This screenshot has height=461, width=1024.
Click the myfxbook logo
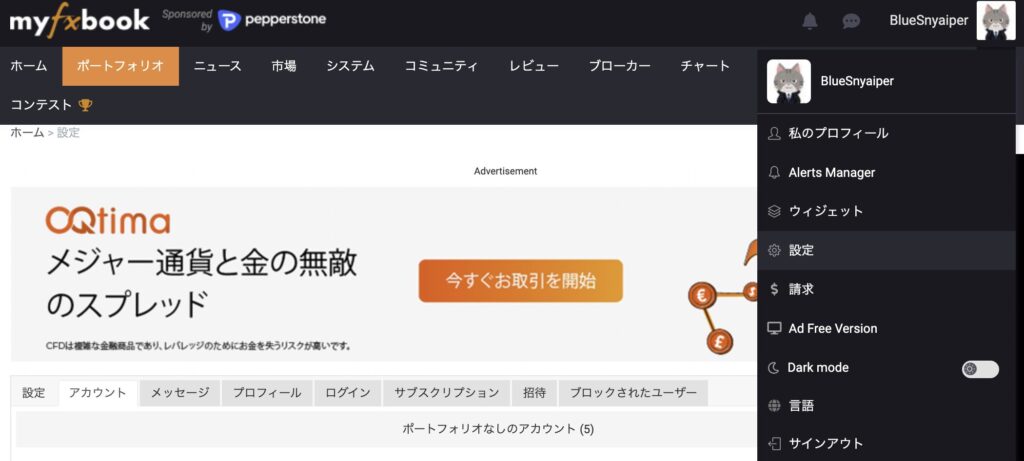click(x=79, y=20)
